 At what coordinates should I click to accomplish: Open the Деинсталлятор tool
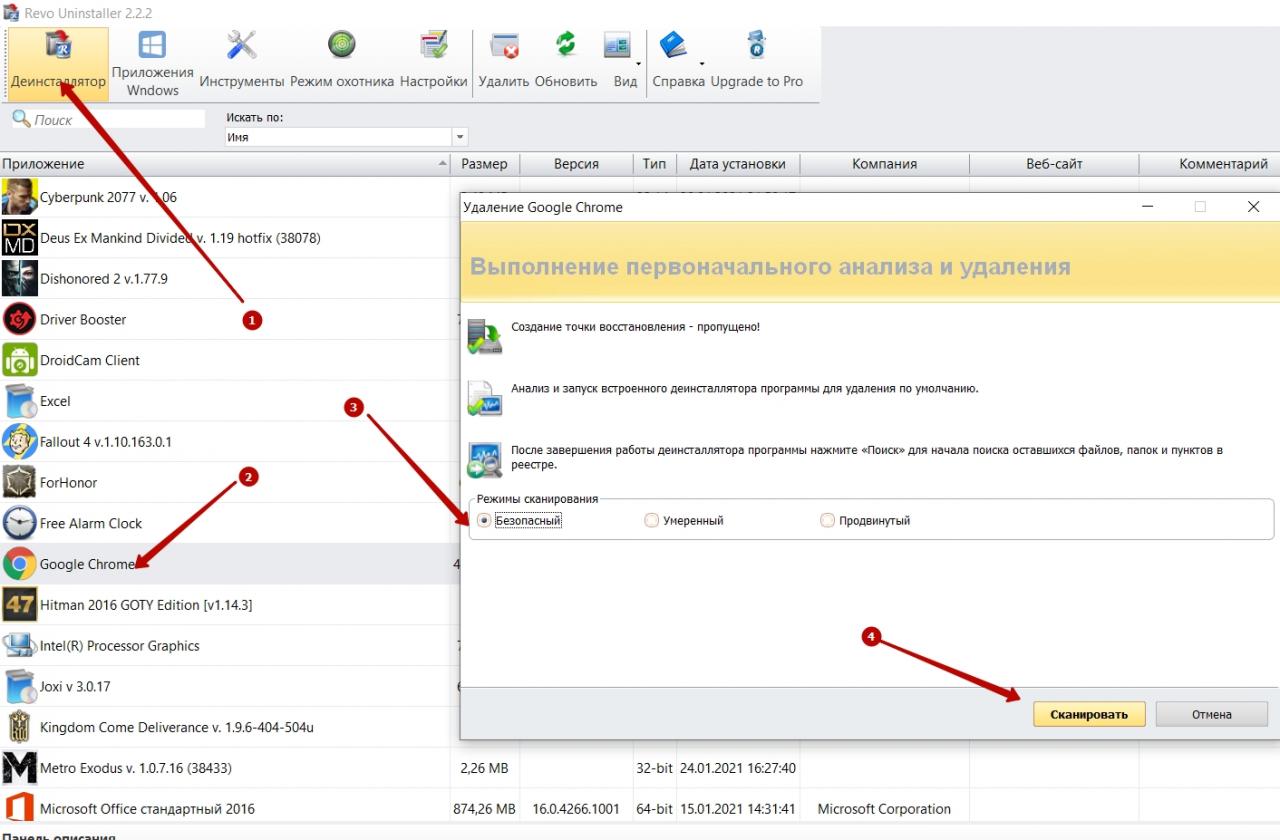tap(58, 64)
